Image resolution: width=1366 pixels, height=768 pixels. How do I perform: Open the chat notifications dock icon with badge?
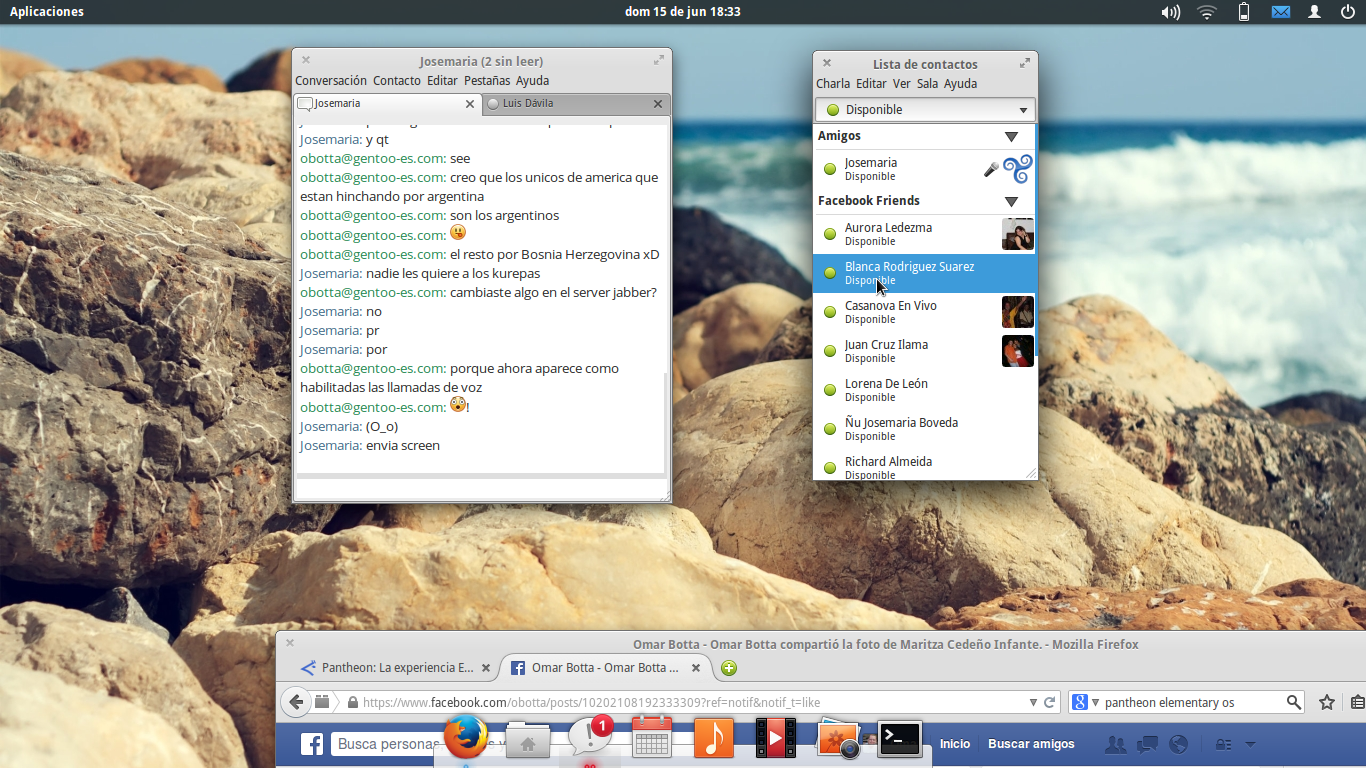pyautogui.click(x=589, y=738)
